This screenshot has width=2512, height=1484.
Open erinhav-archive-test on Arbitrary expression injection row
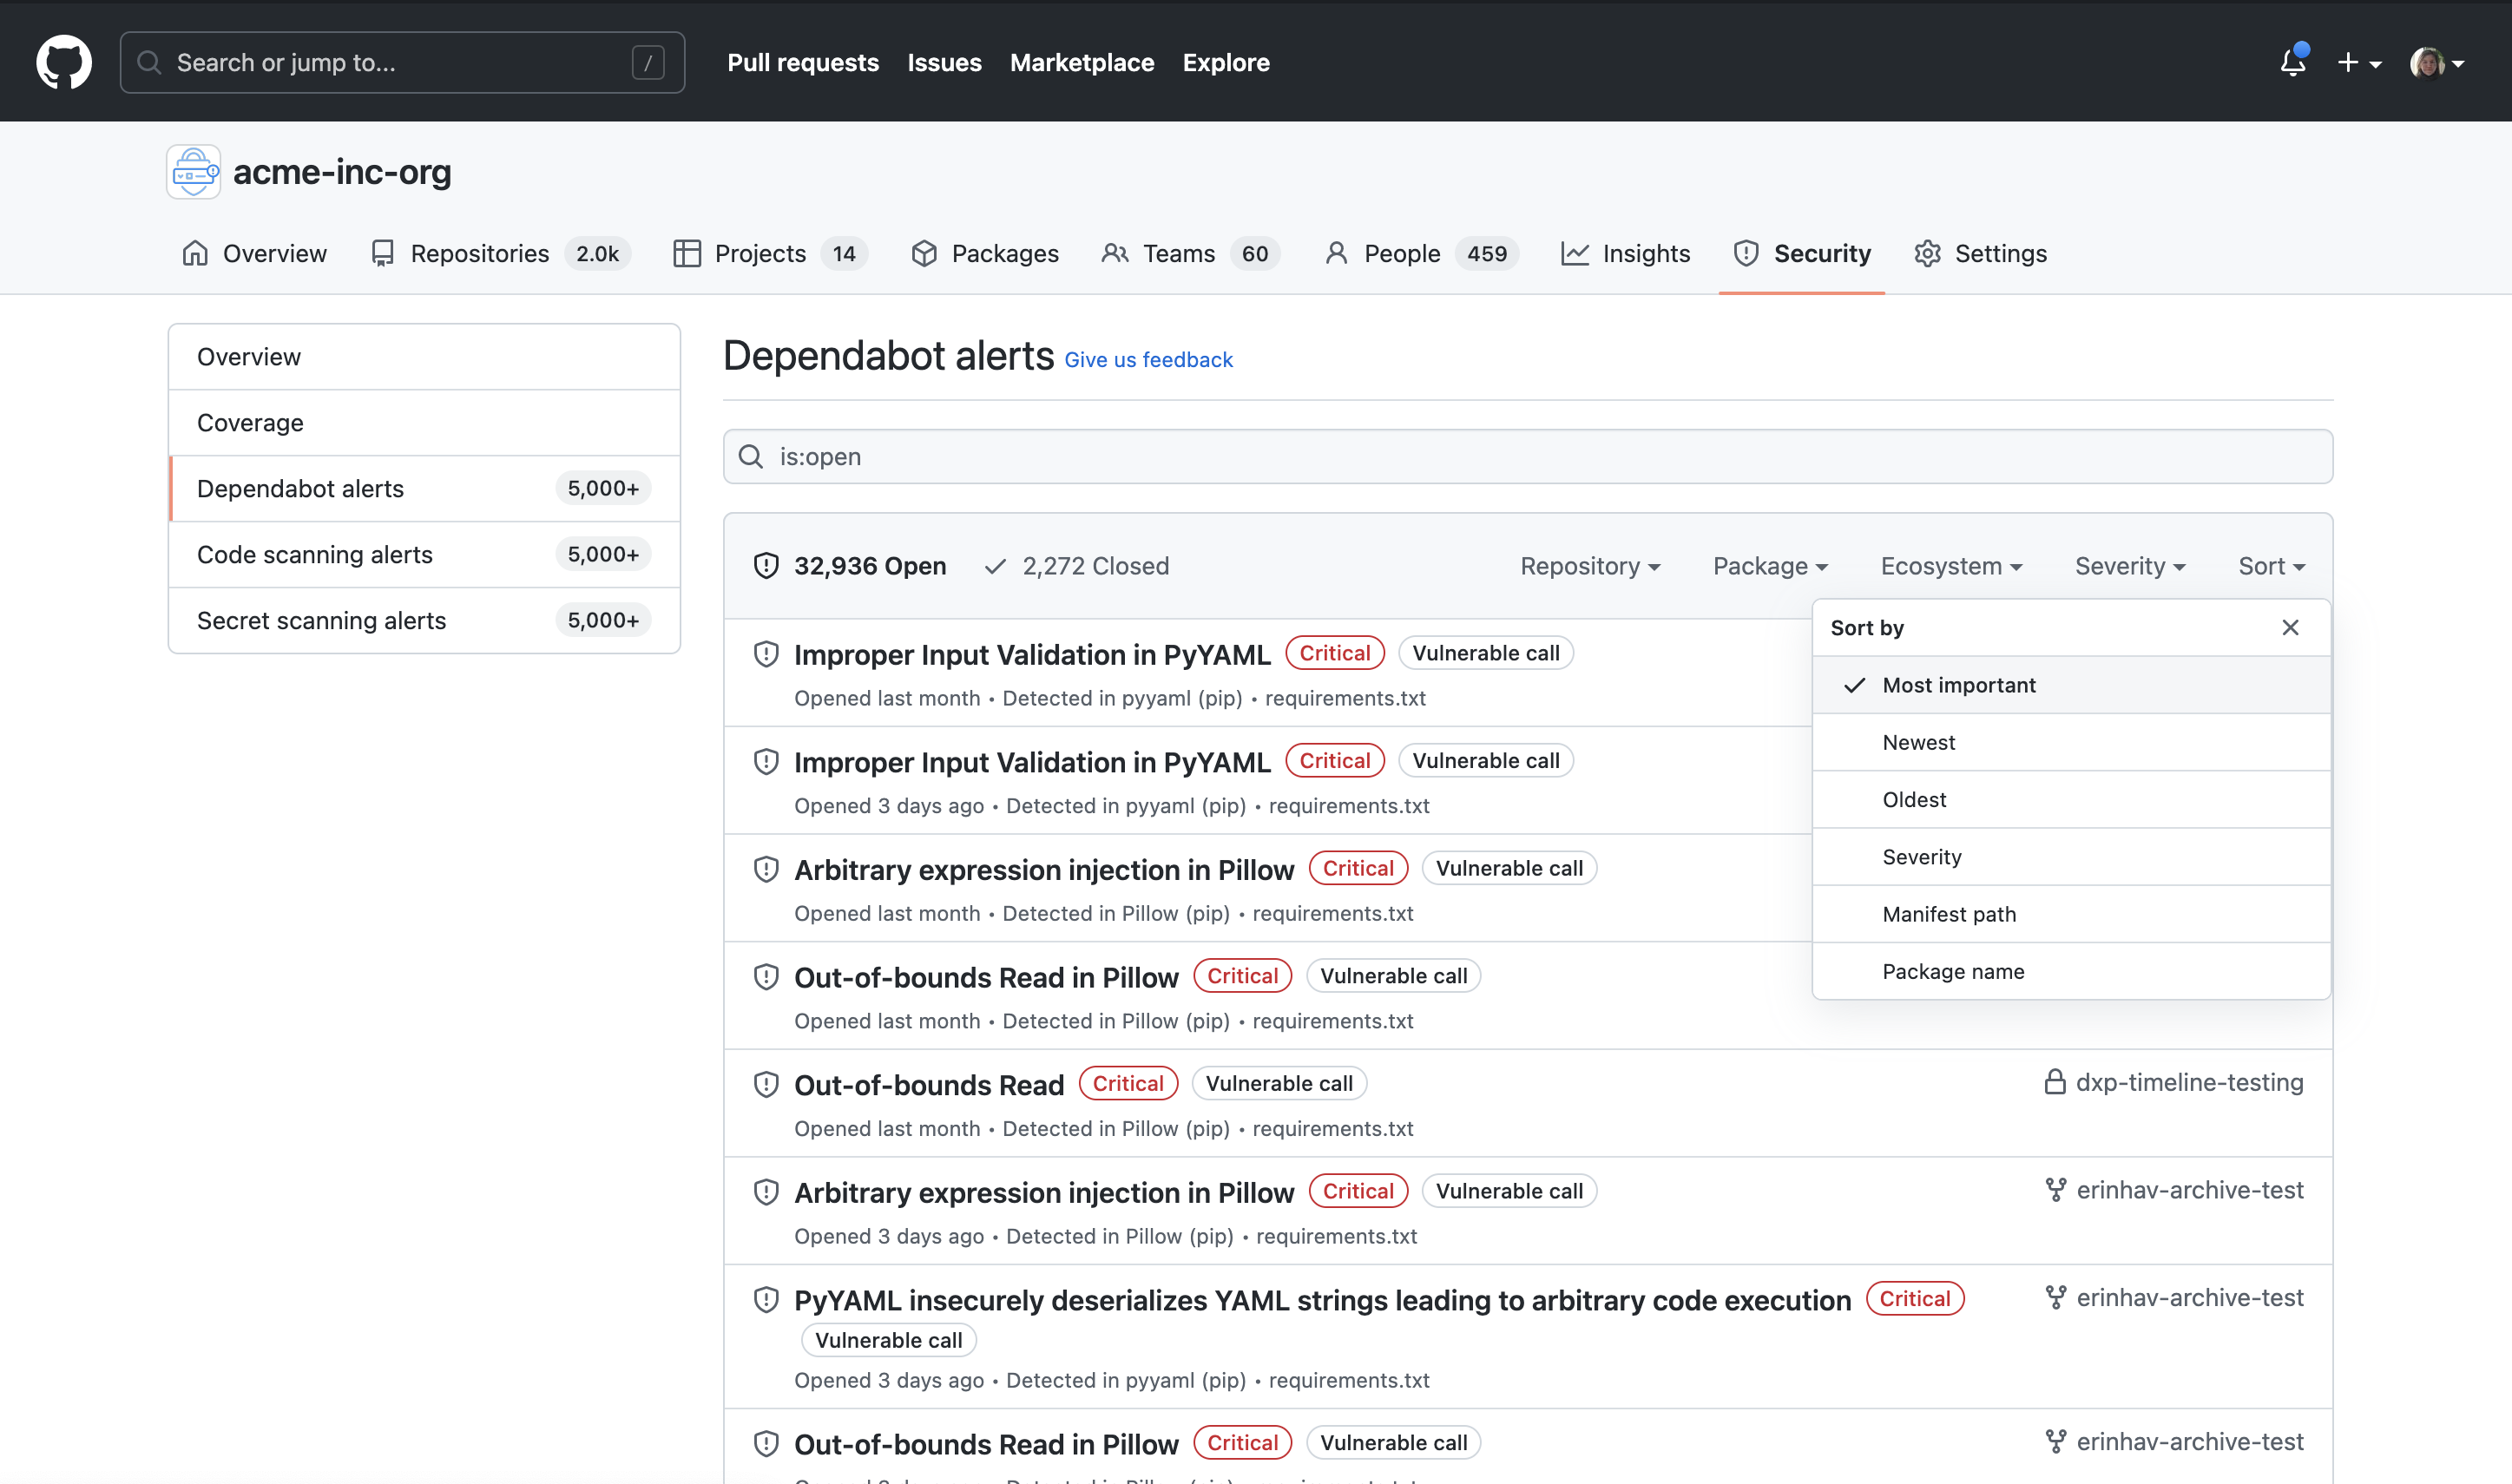pyautogui.click(x=2189, y=1190)
